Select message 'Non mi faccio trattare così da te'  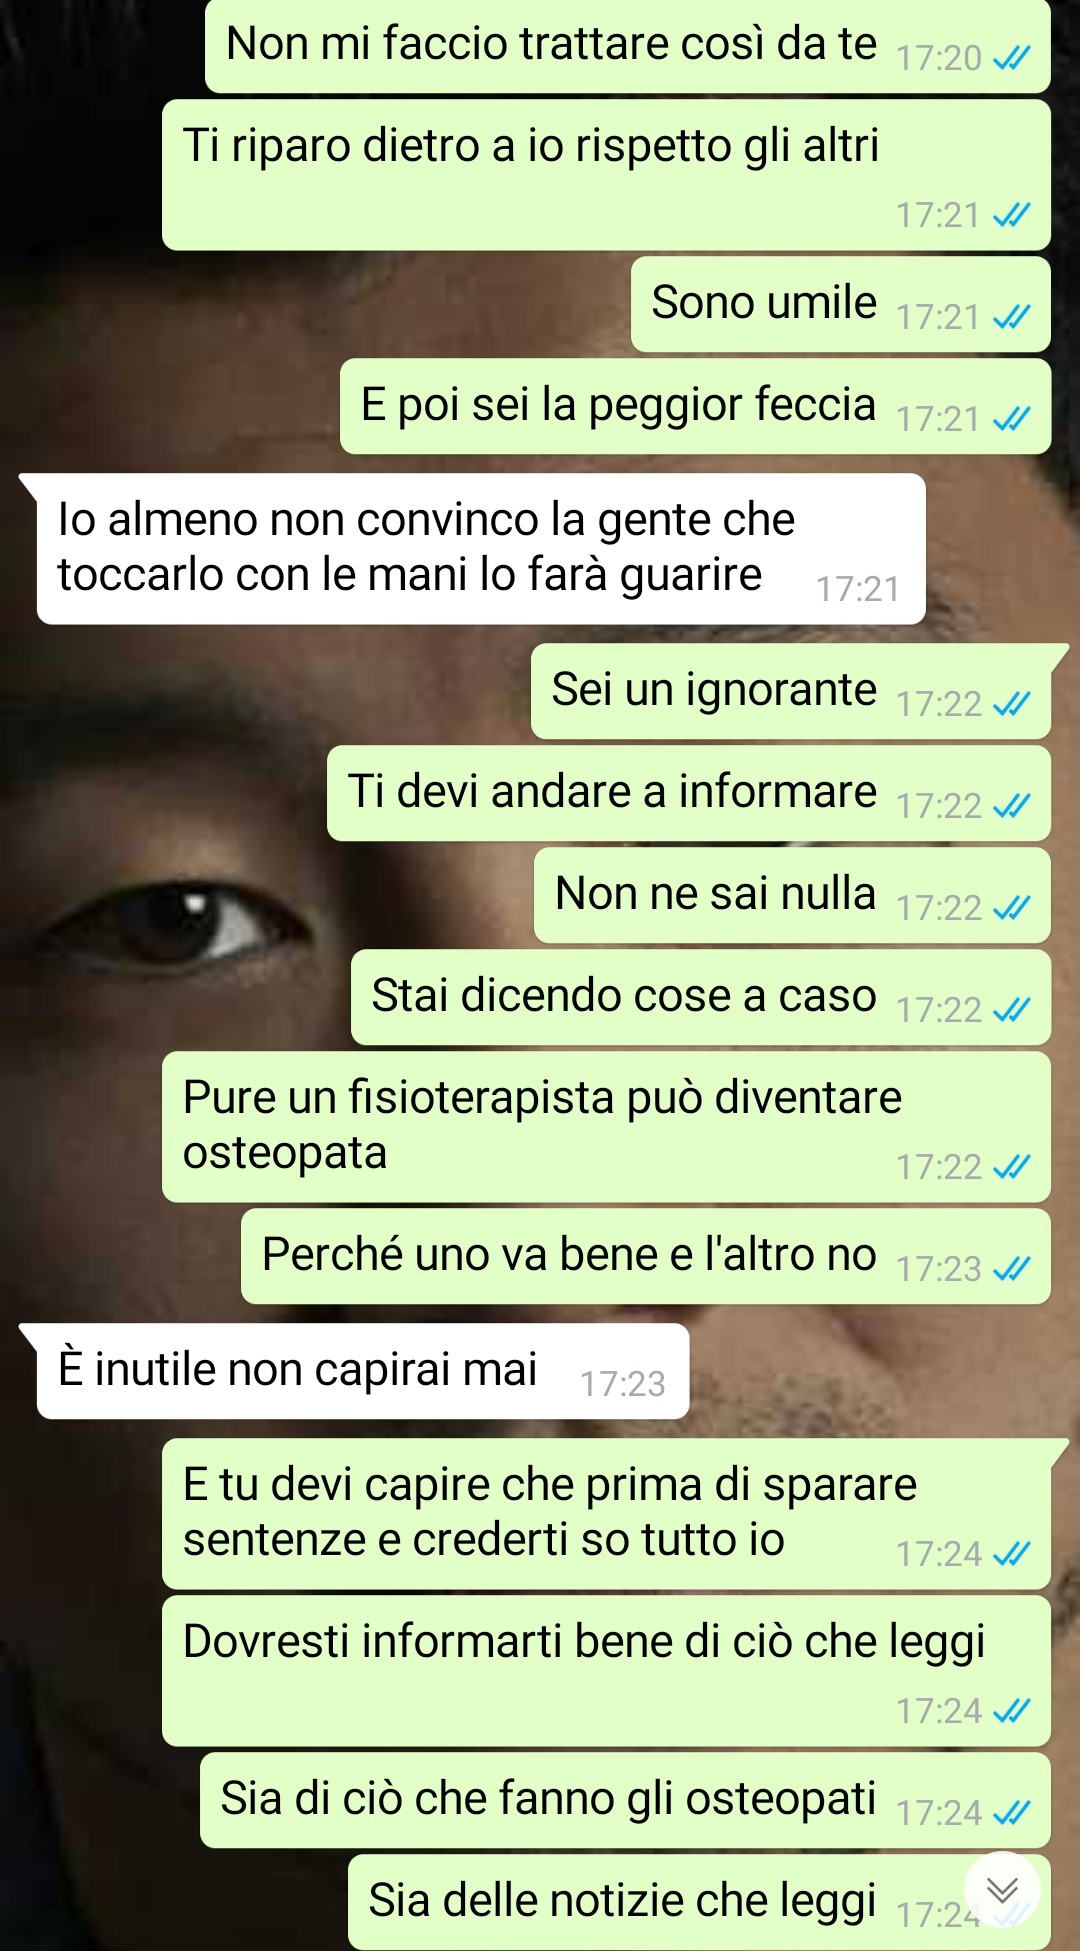pos(628,46)
